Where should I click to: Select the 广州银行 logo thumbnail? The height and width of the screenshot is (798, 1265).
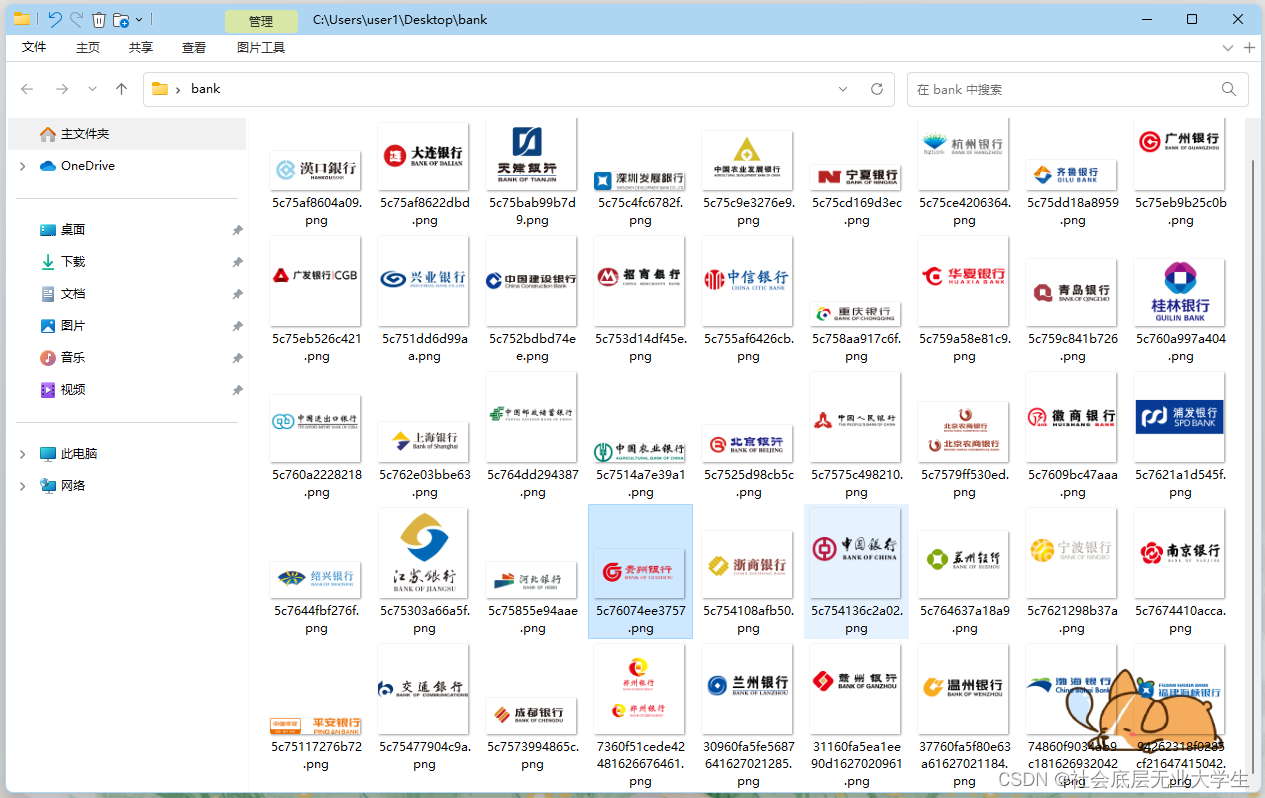point(1180,154)
